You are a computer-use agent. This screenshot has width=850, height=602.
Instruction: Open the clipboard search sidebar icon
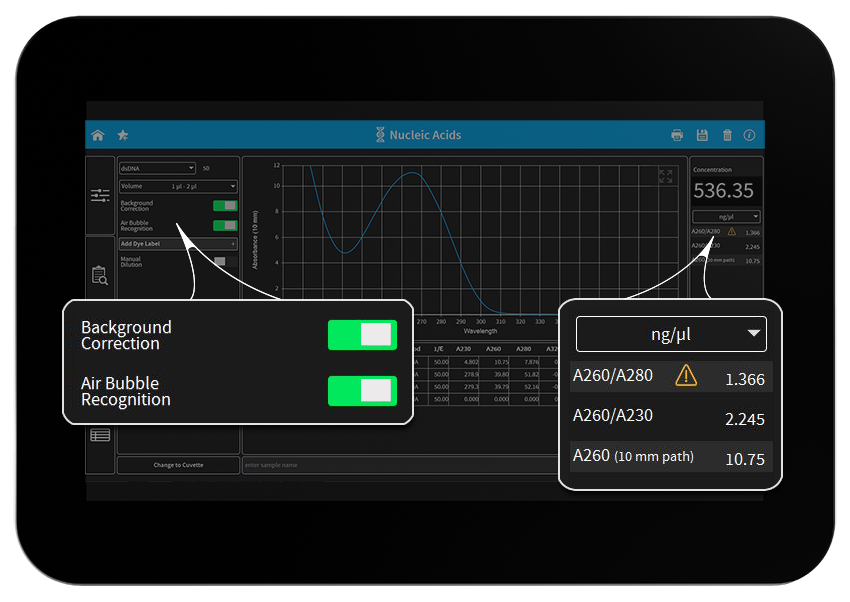point(100,275)
